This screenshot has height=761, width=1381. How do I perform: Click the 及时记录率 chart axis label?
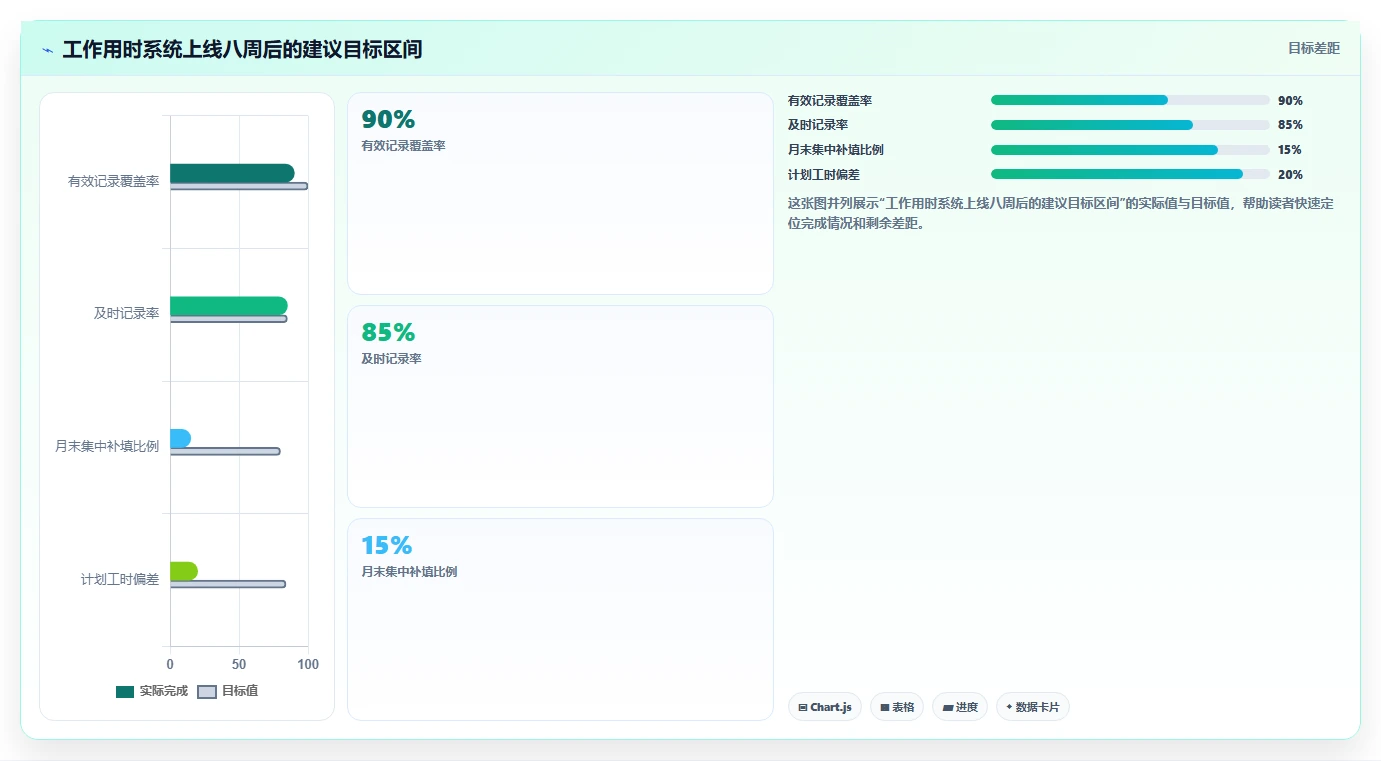127,314
